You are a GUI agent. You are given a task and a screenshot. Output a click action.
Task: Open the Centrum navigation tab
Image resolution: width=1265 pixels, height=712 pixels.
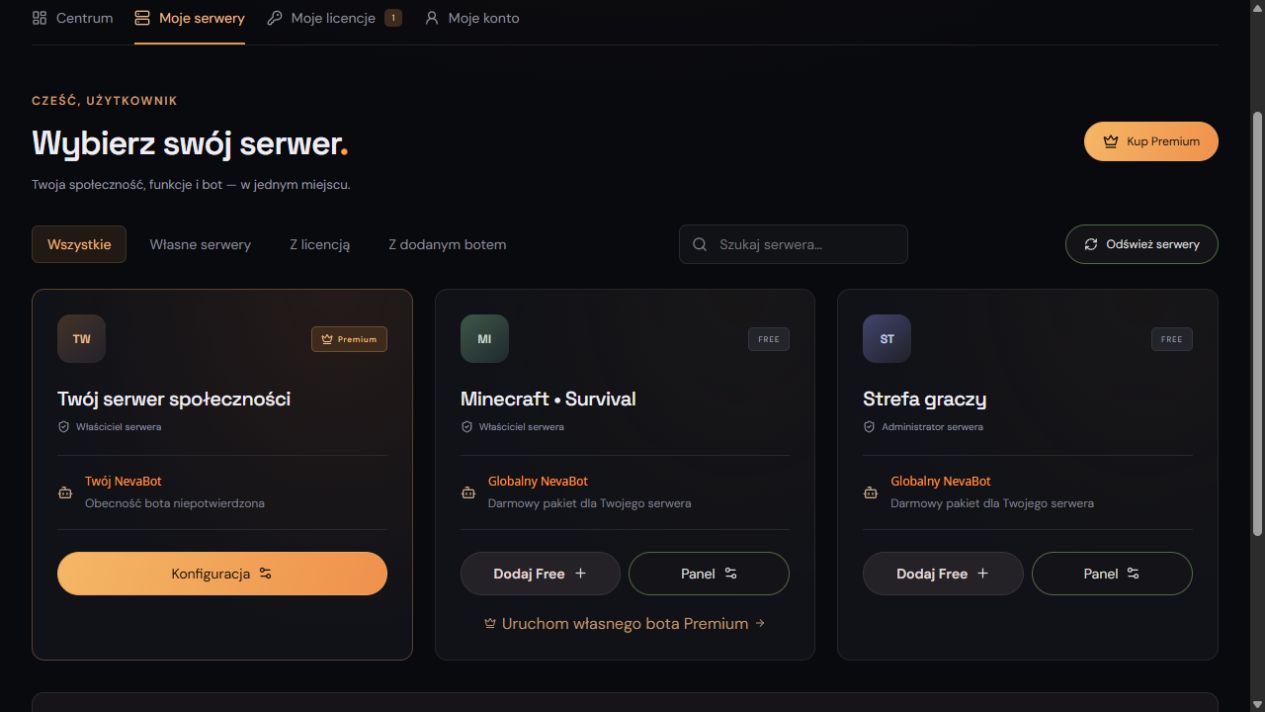click(72, 18)
